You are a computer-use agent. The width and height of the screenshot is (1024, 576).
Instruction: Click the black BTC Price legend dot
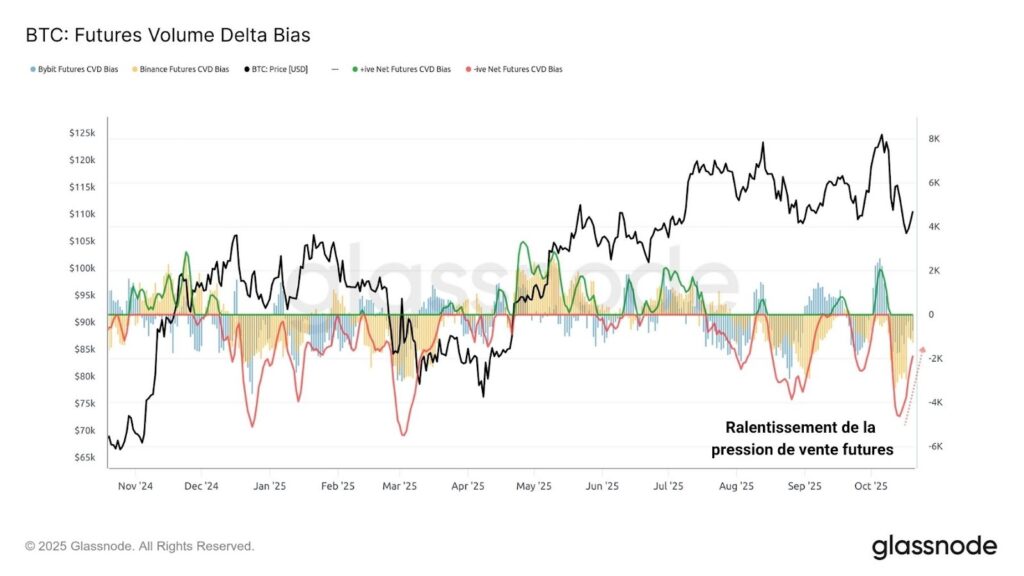(x=245, y=70)
